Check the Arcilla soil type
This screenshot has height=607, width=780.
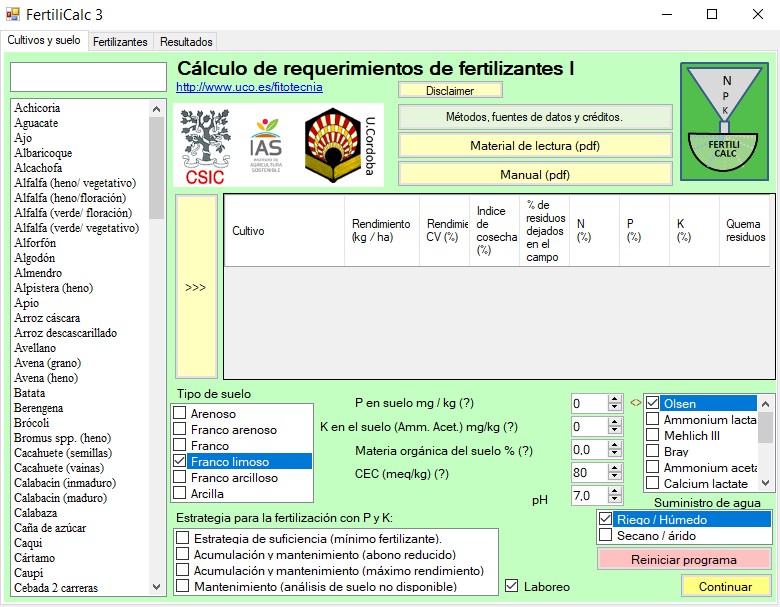180,493
